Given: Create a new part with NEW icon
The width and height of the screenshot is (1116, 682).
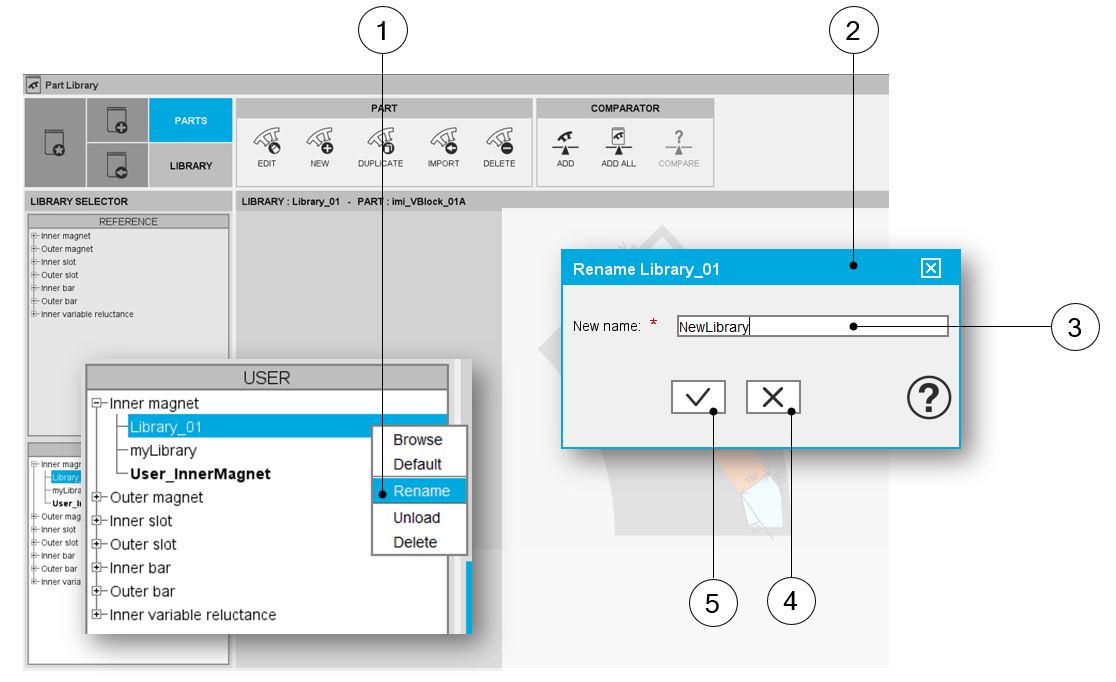Looking at the screenshot, I should [320, 142].
